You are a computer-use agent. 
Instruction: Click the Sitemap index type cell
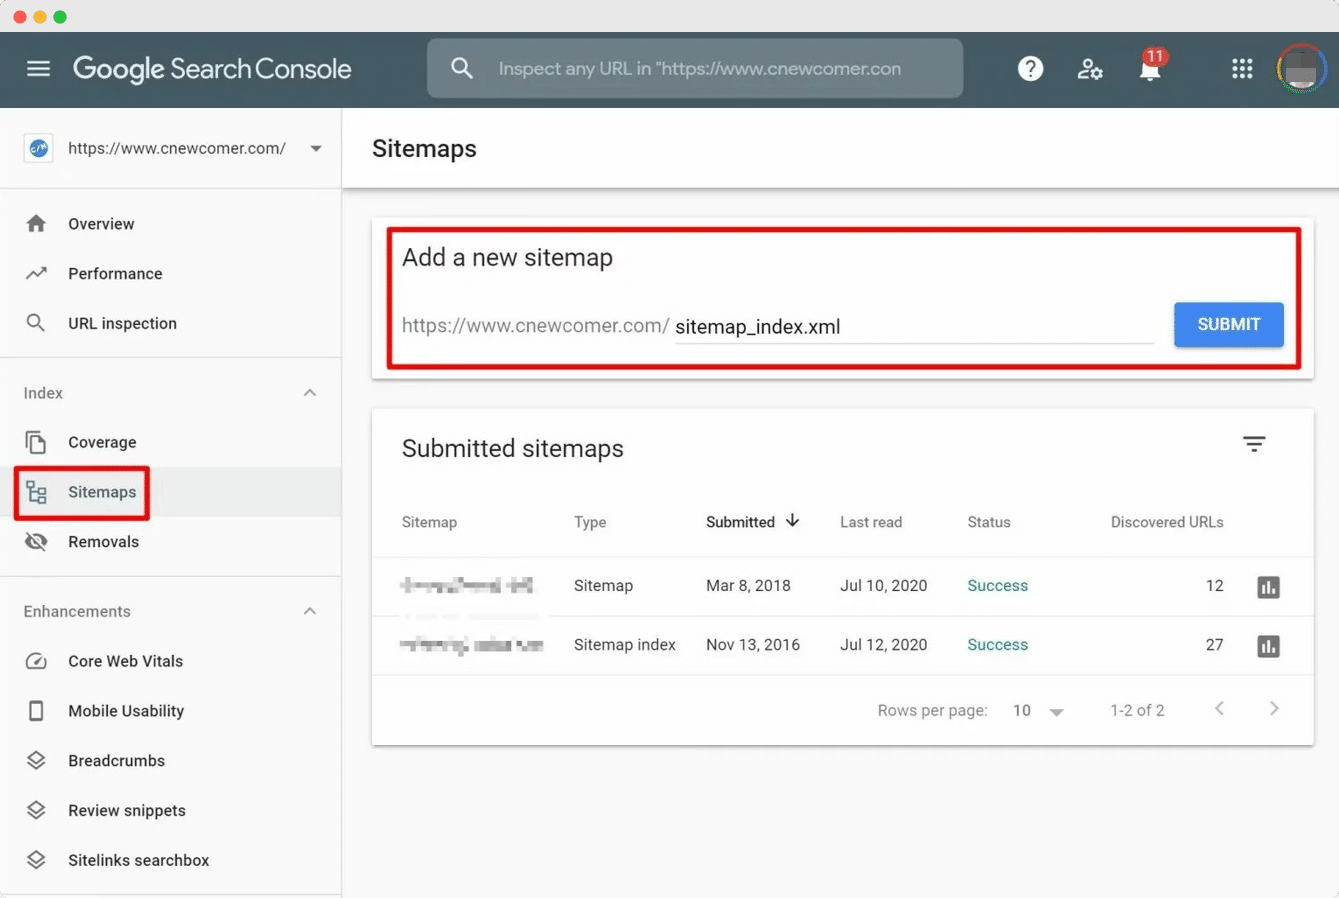click(x=624, y=645)
